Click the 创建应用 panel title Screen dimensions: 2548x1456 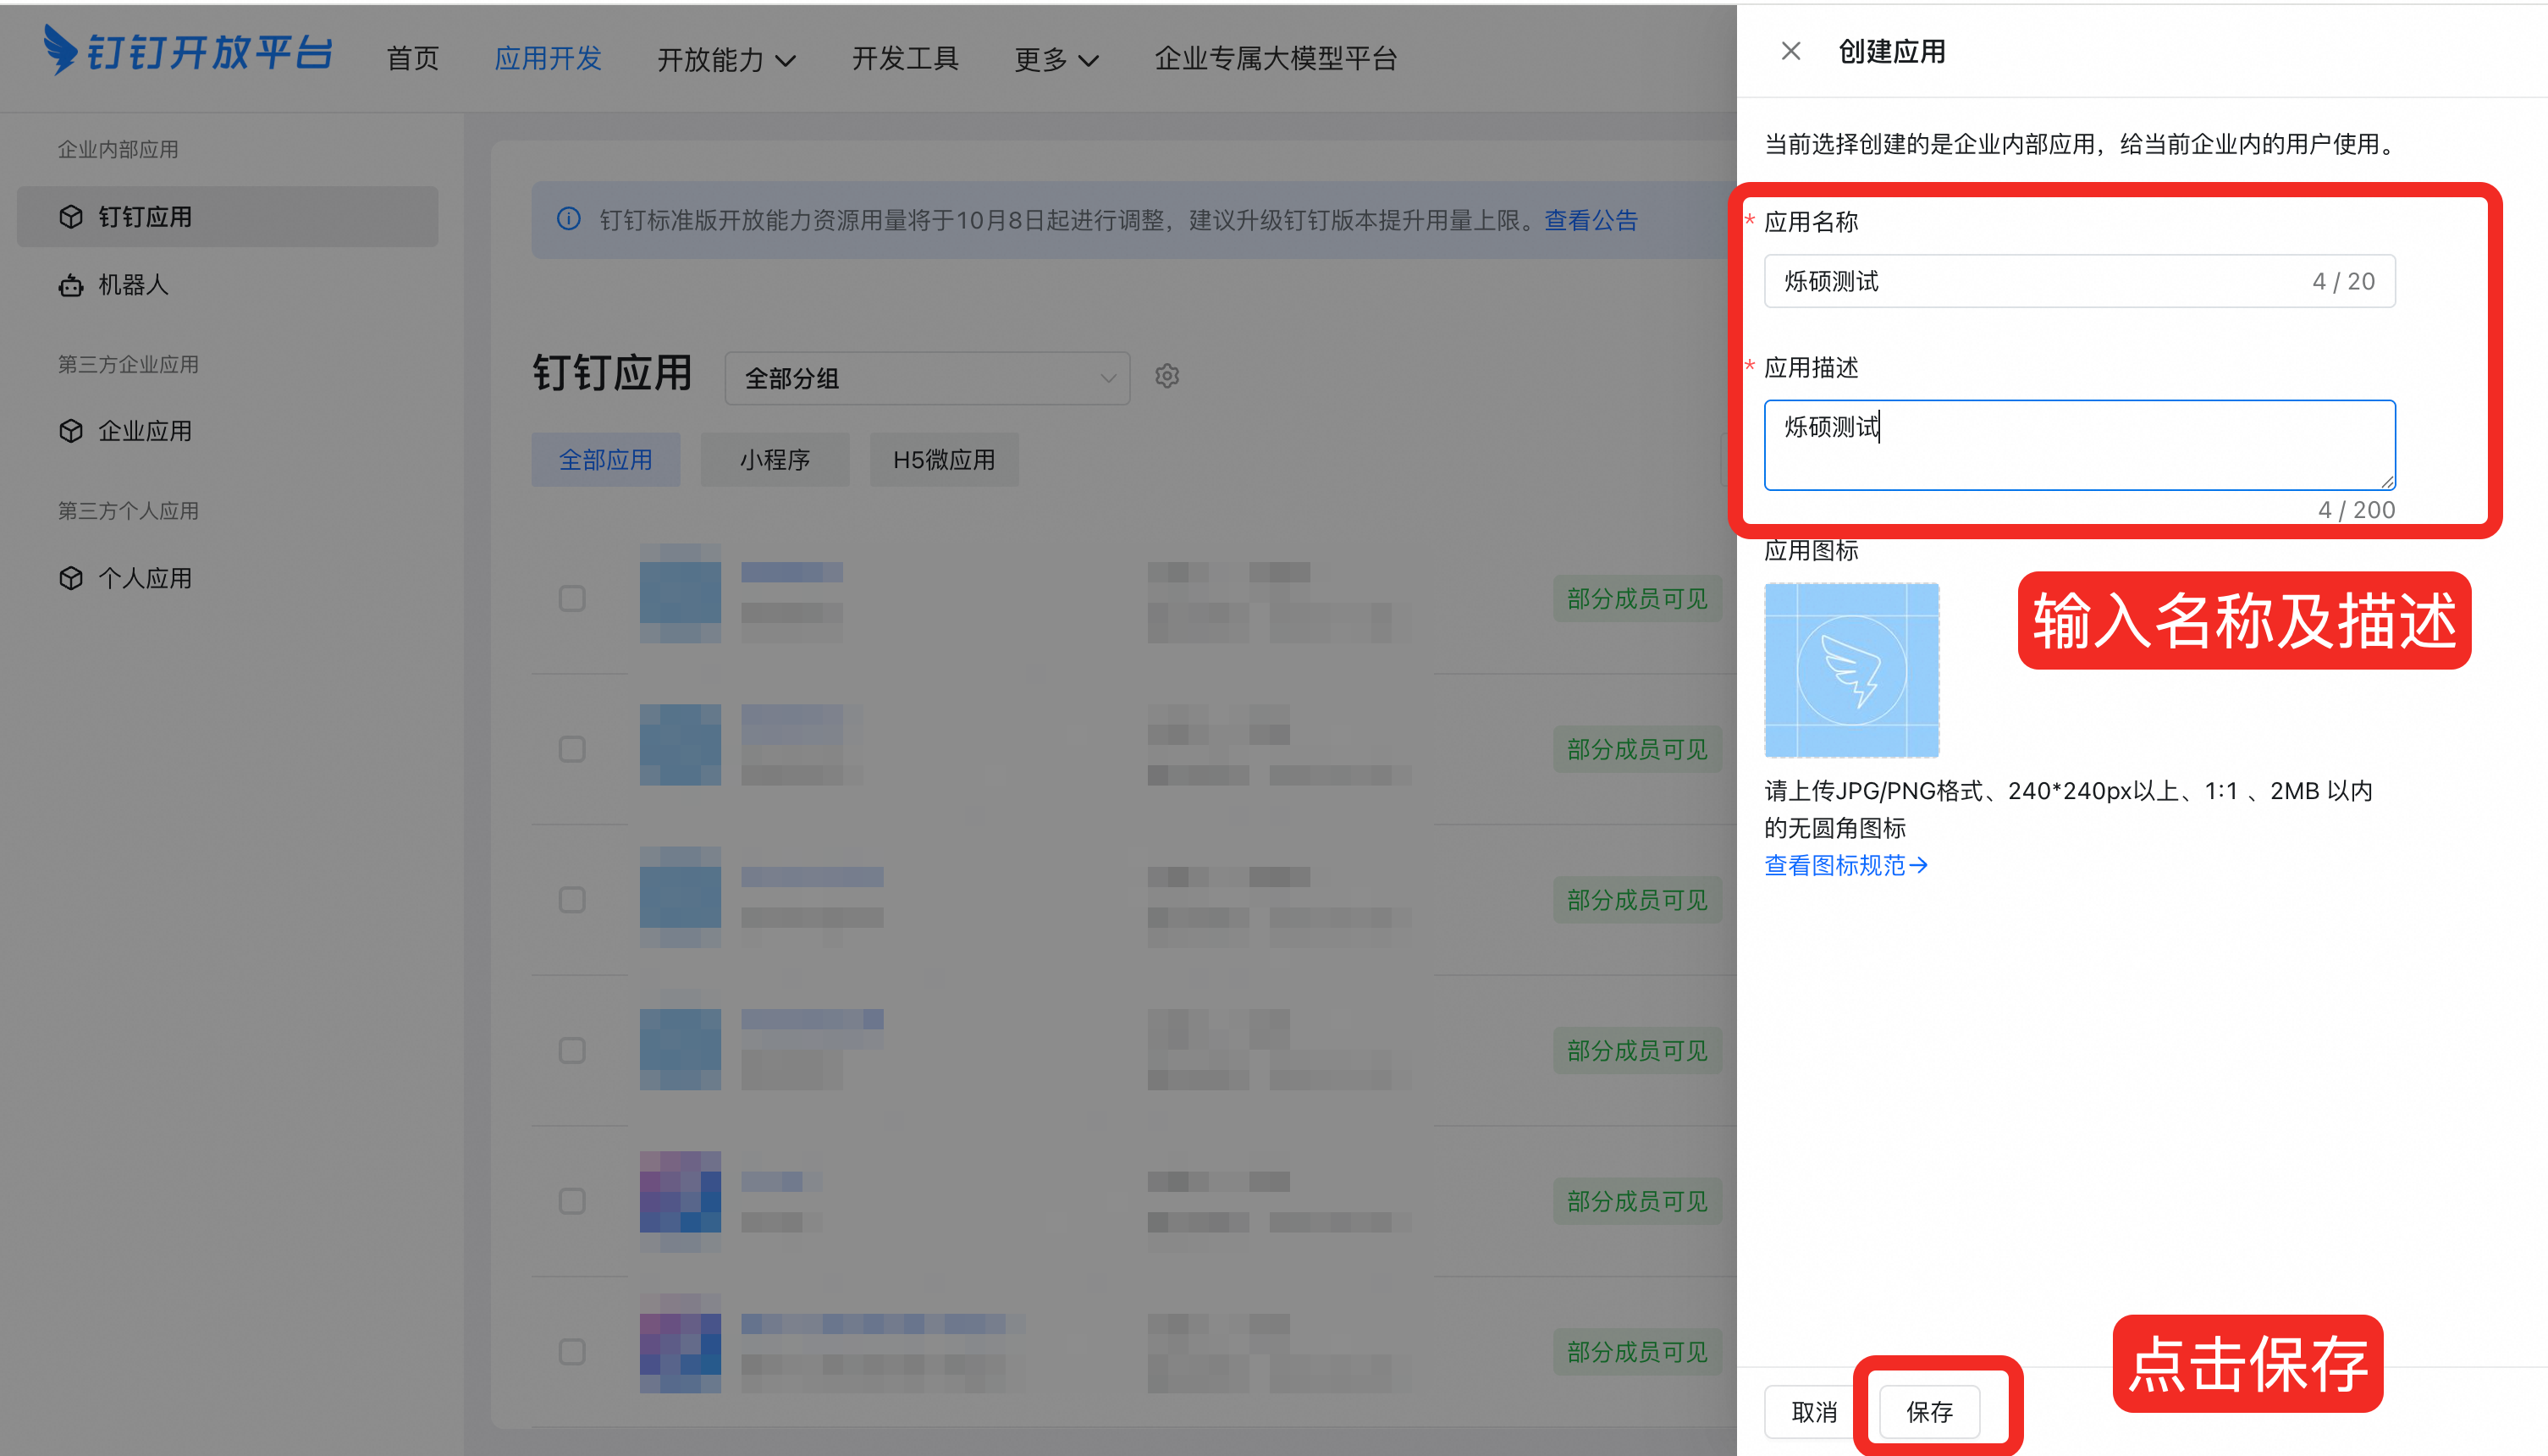coord(1892,51)
